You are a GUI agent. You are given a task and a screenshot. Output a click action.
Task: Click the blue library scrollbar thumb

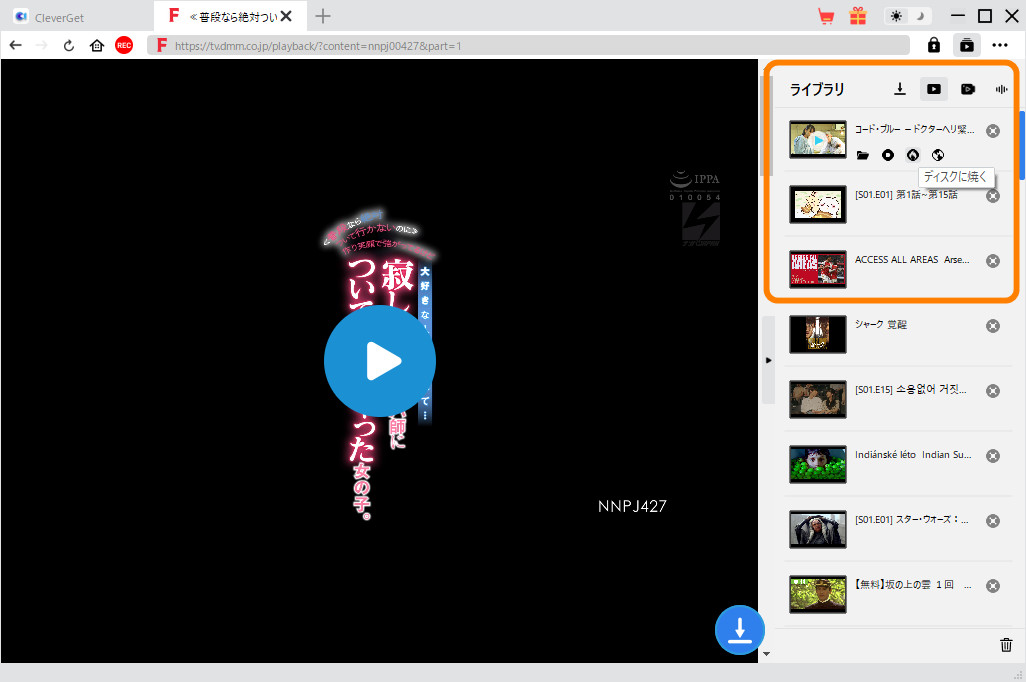tap(1022, 145)
